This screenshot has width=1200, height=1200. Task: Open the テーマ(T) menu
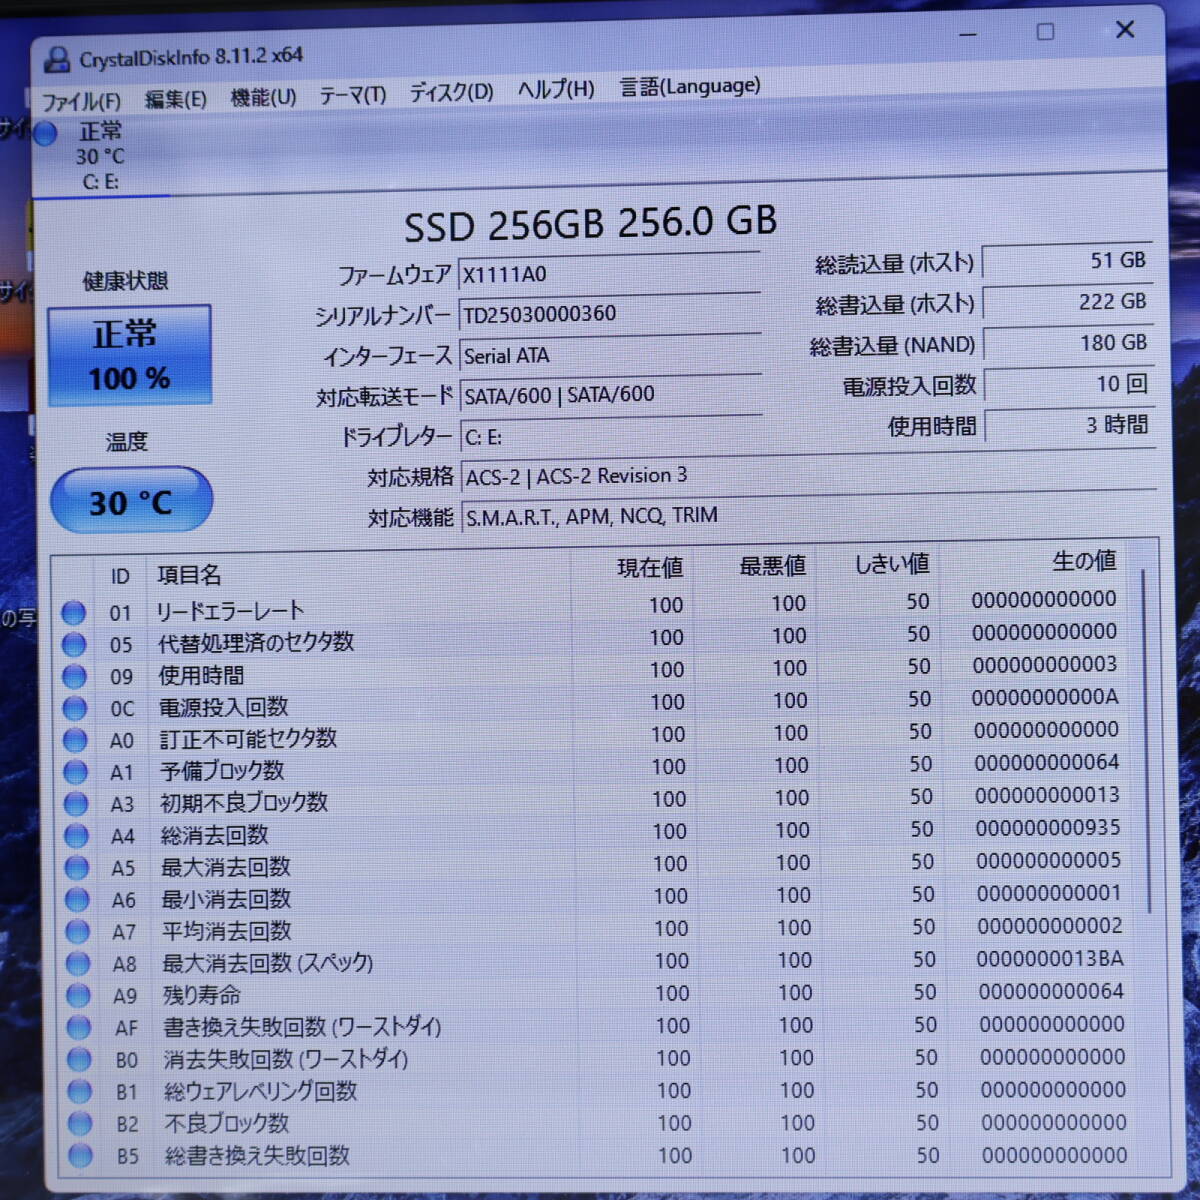click(x=352, y=95)
